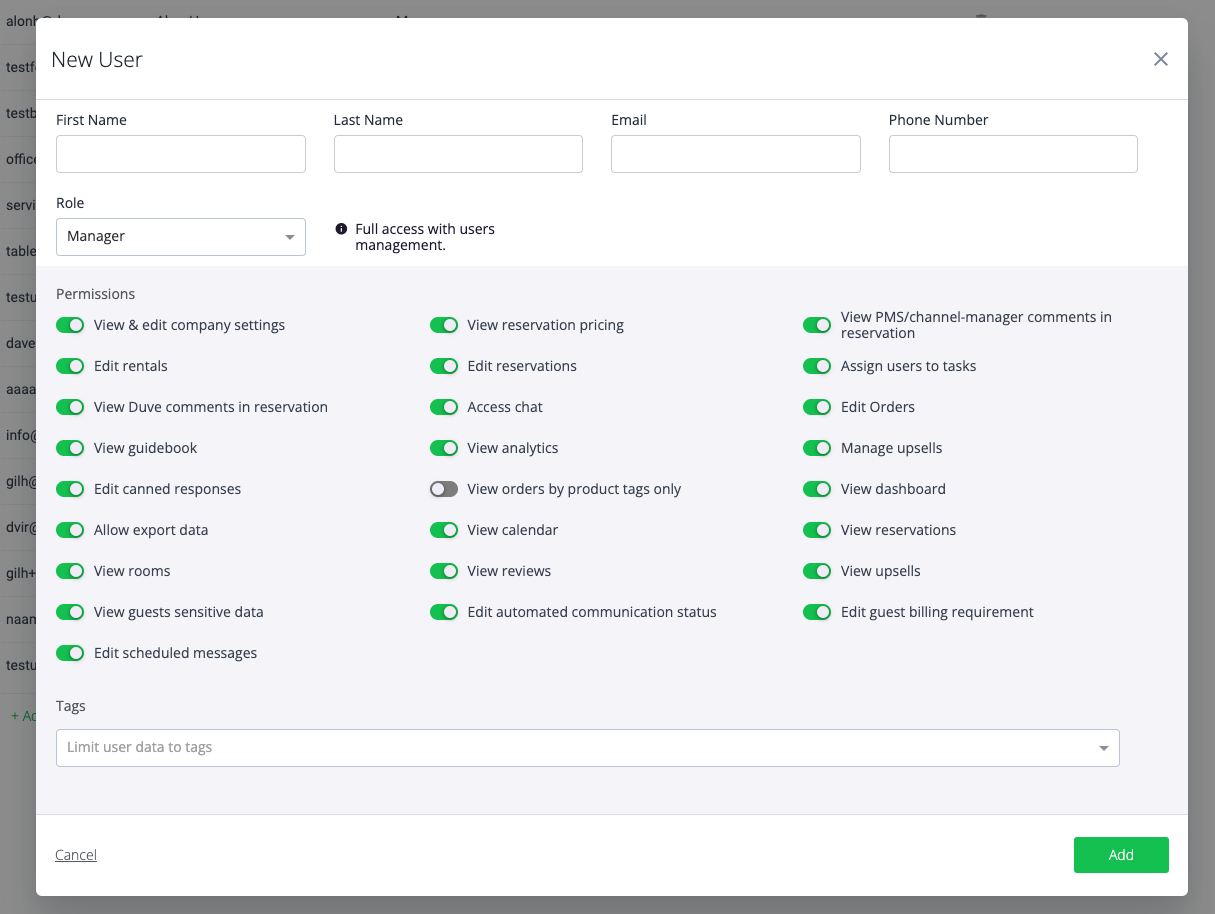Open the Limit user data to tags field

click(570, 748)
